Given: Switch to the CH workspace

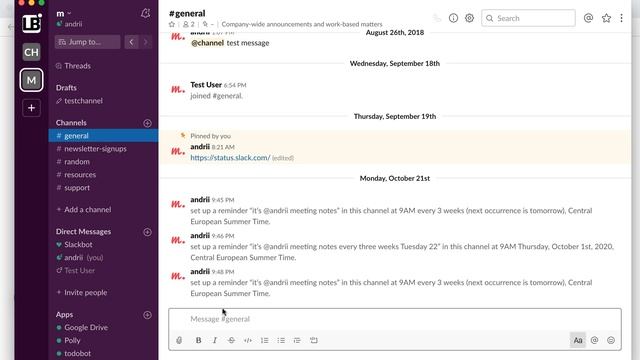Looking at the screenshot, I should click(31, 52).
